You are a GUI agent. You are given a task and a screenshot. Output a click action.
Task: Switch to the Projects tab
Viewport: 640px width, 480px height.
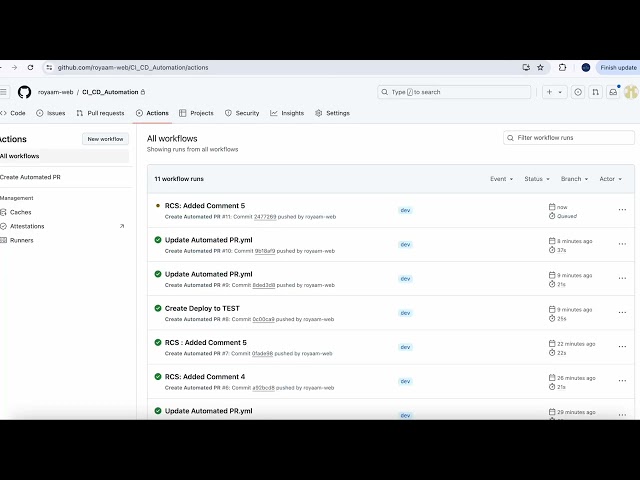(x=196, y=113)
